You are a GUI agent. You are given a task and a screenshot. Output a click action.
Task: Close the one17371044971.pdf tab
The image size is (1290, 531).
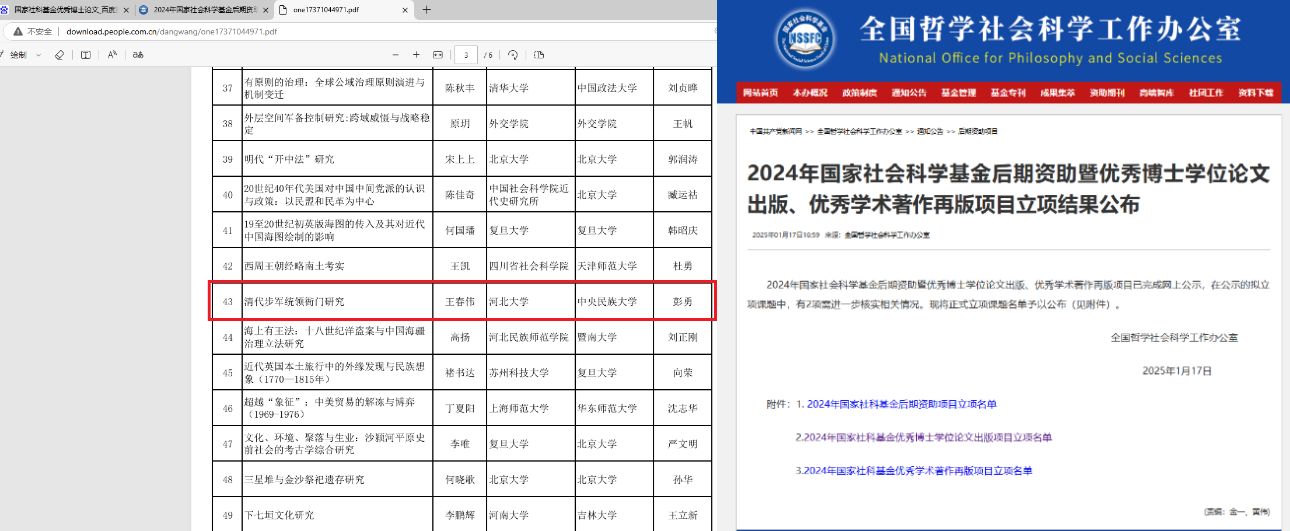[403, 10]
